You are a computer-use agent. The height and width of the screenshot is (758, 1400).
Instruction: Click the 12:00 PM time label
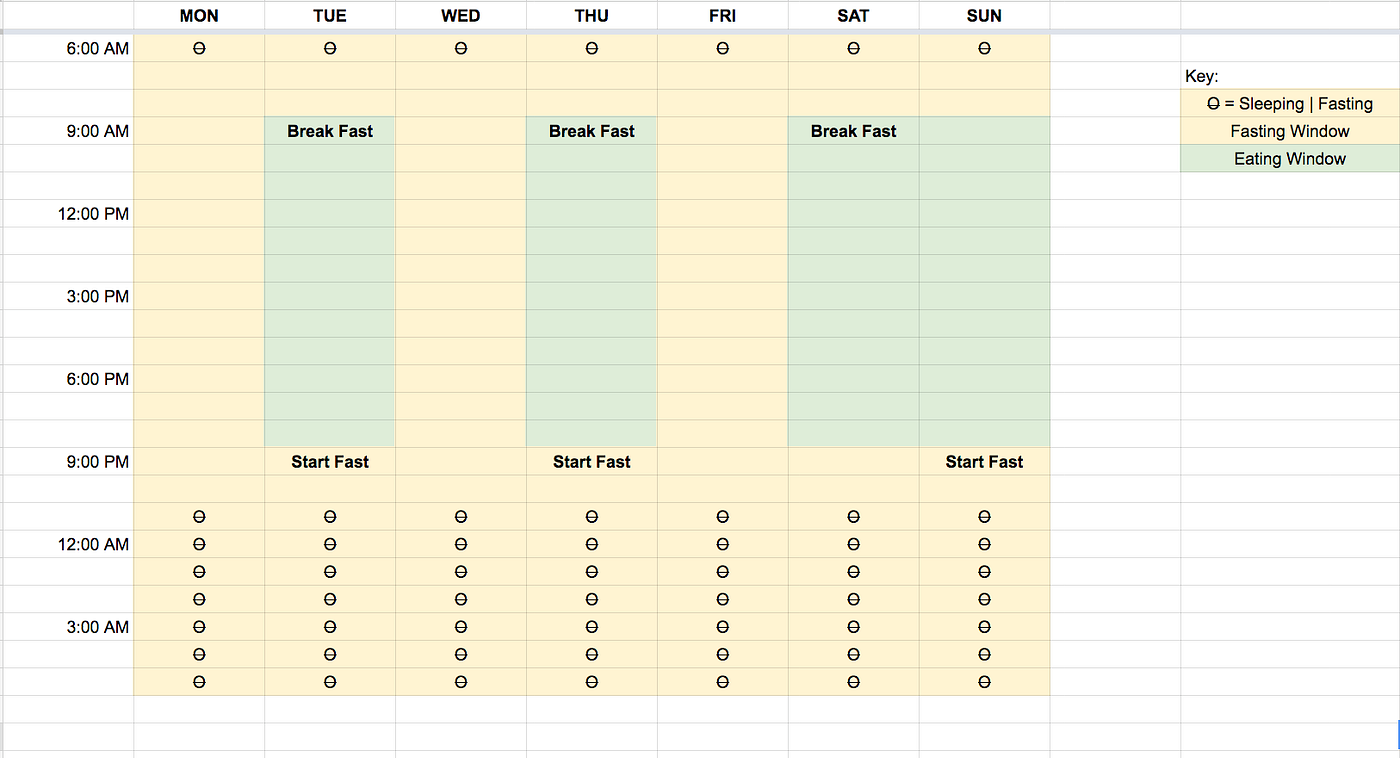pos(94,214)
